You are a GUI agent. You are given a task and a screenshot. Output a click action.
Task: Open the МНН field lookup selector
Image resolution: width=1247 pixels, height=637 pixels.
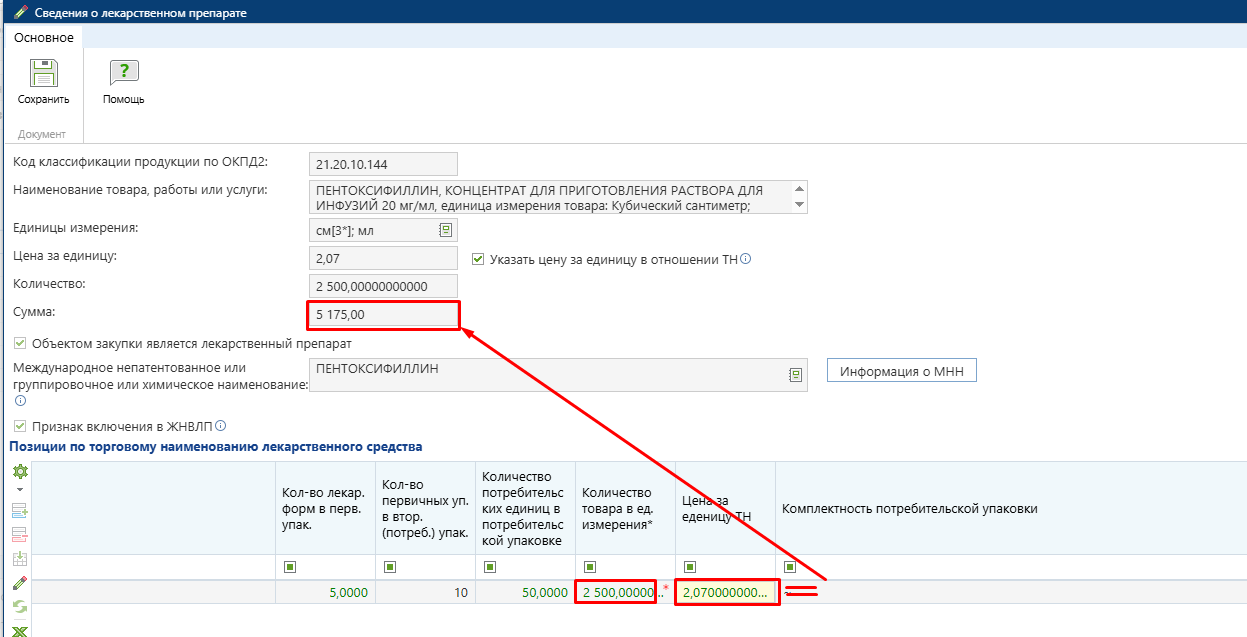(795, 375)
